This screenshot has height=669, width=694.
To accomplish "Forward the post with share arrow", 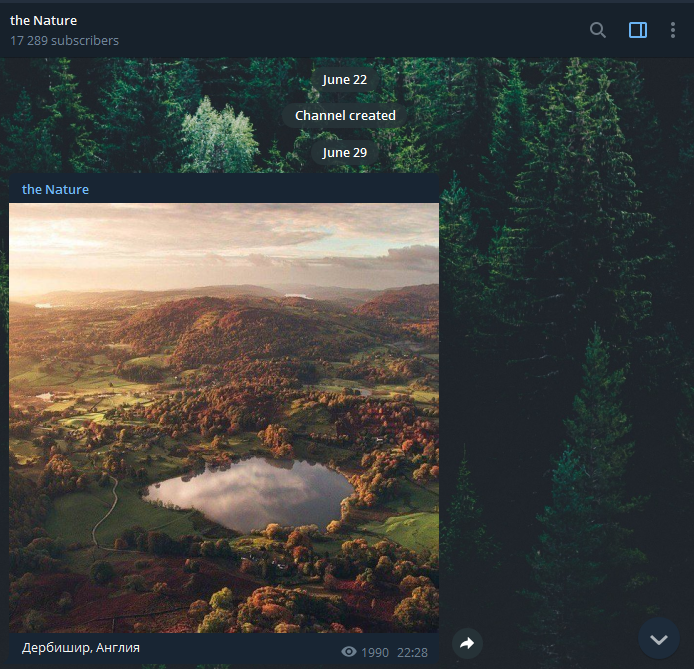I will click(467, 643).
